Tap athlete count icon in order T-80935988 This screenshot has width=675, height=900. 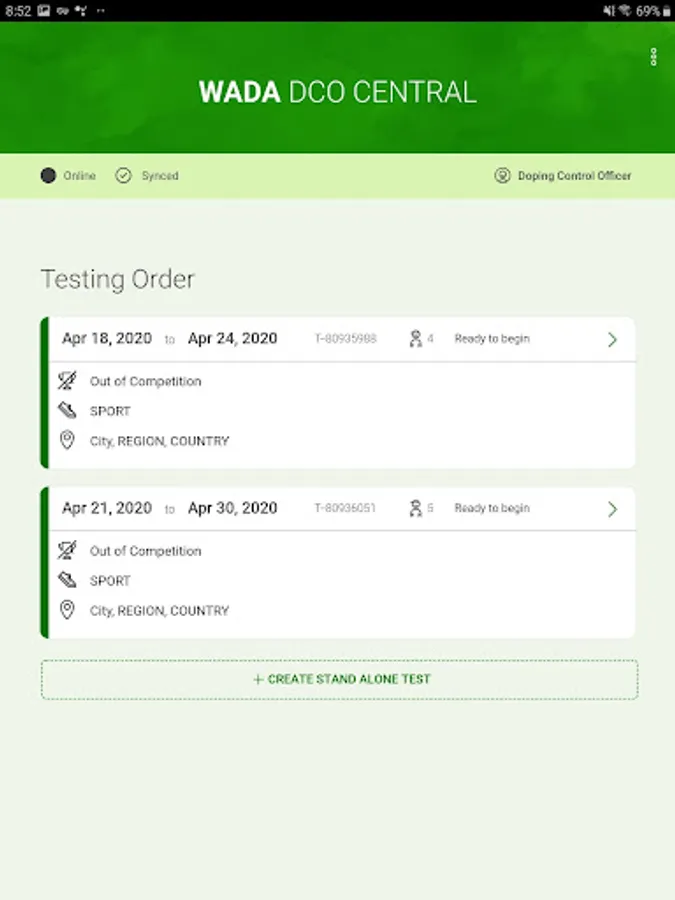click(416, 339)
